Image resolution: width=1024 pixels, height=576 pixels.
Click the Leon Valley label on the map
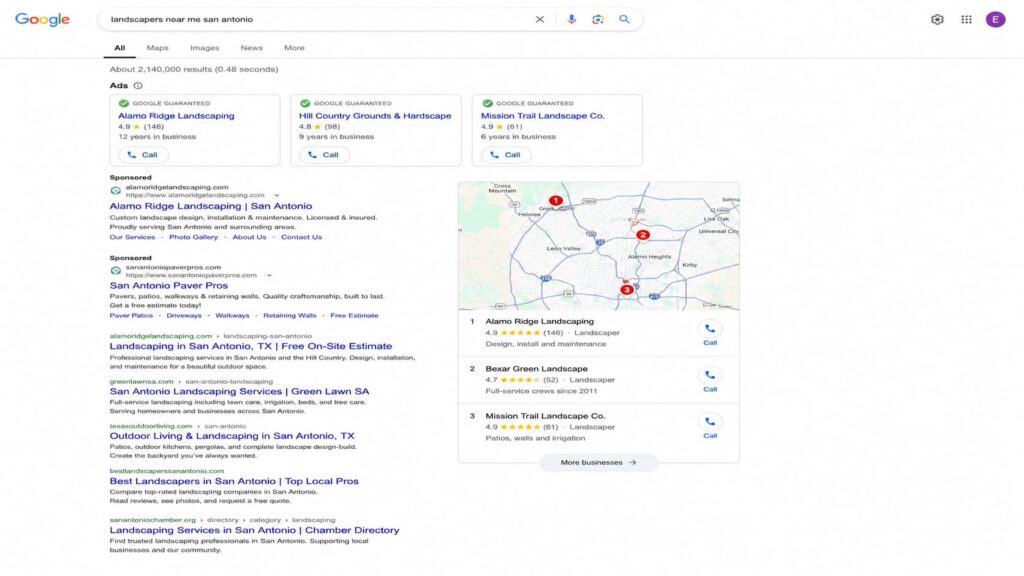click(x=564, y=249)
